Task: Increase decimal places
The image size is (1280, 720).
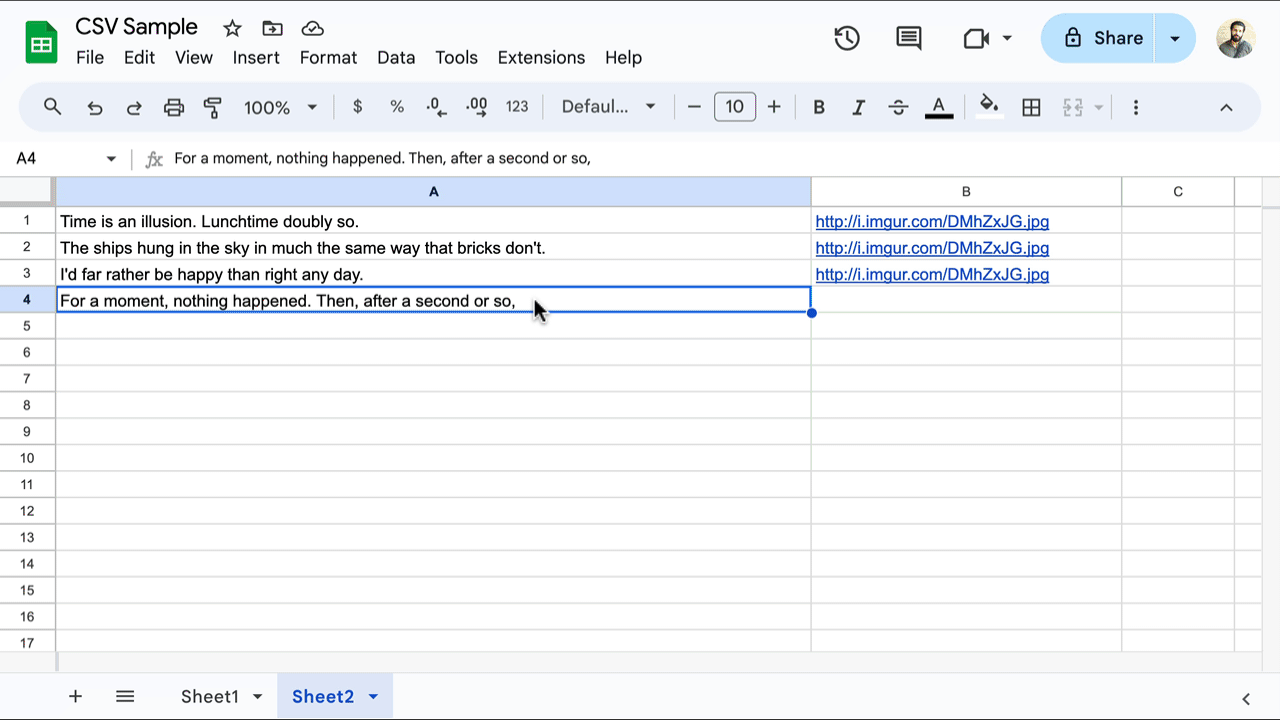Action: pyautogui.click(x=477, y=107)
